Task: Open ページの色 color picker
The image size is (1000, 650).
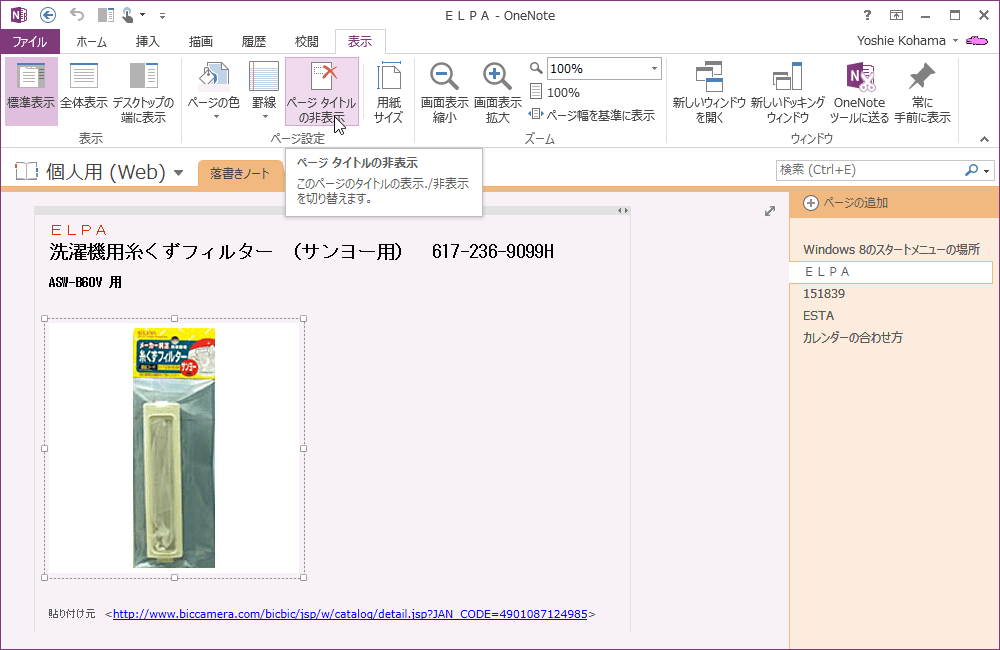Action: [x=214, y=91]
